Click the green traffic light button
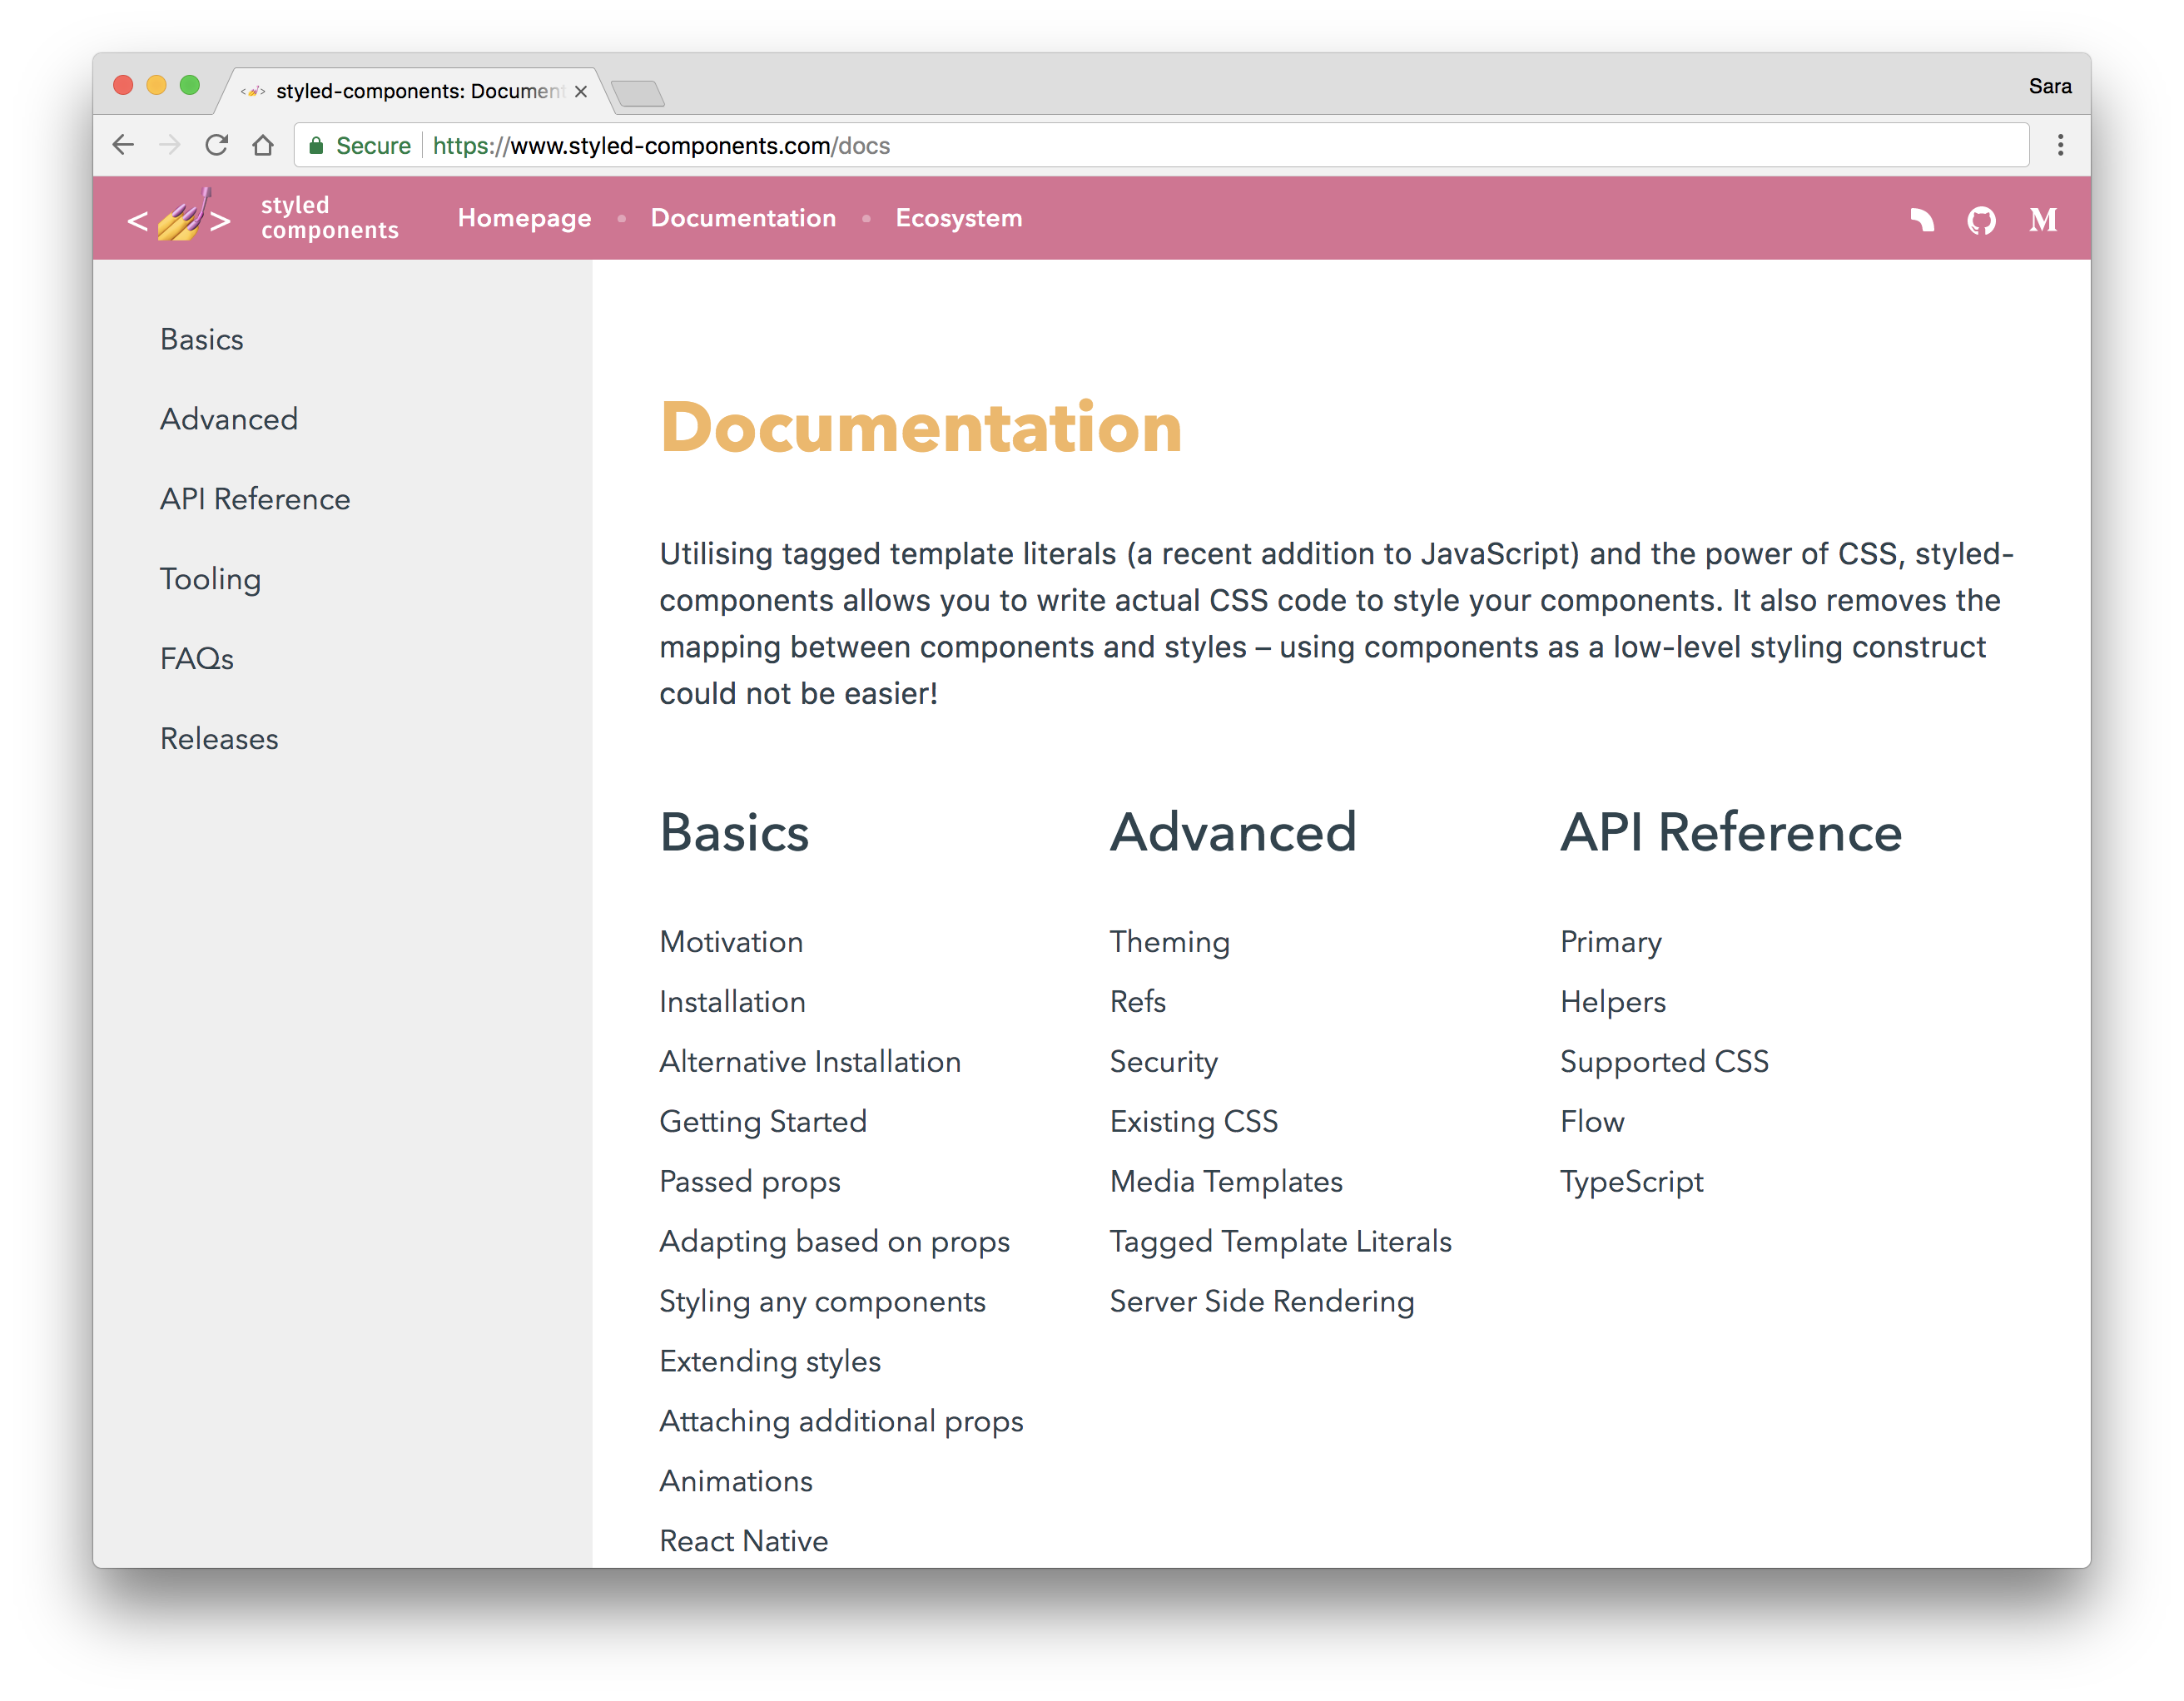Viewport: 2184px width, 1701px height. coord(190,86)
